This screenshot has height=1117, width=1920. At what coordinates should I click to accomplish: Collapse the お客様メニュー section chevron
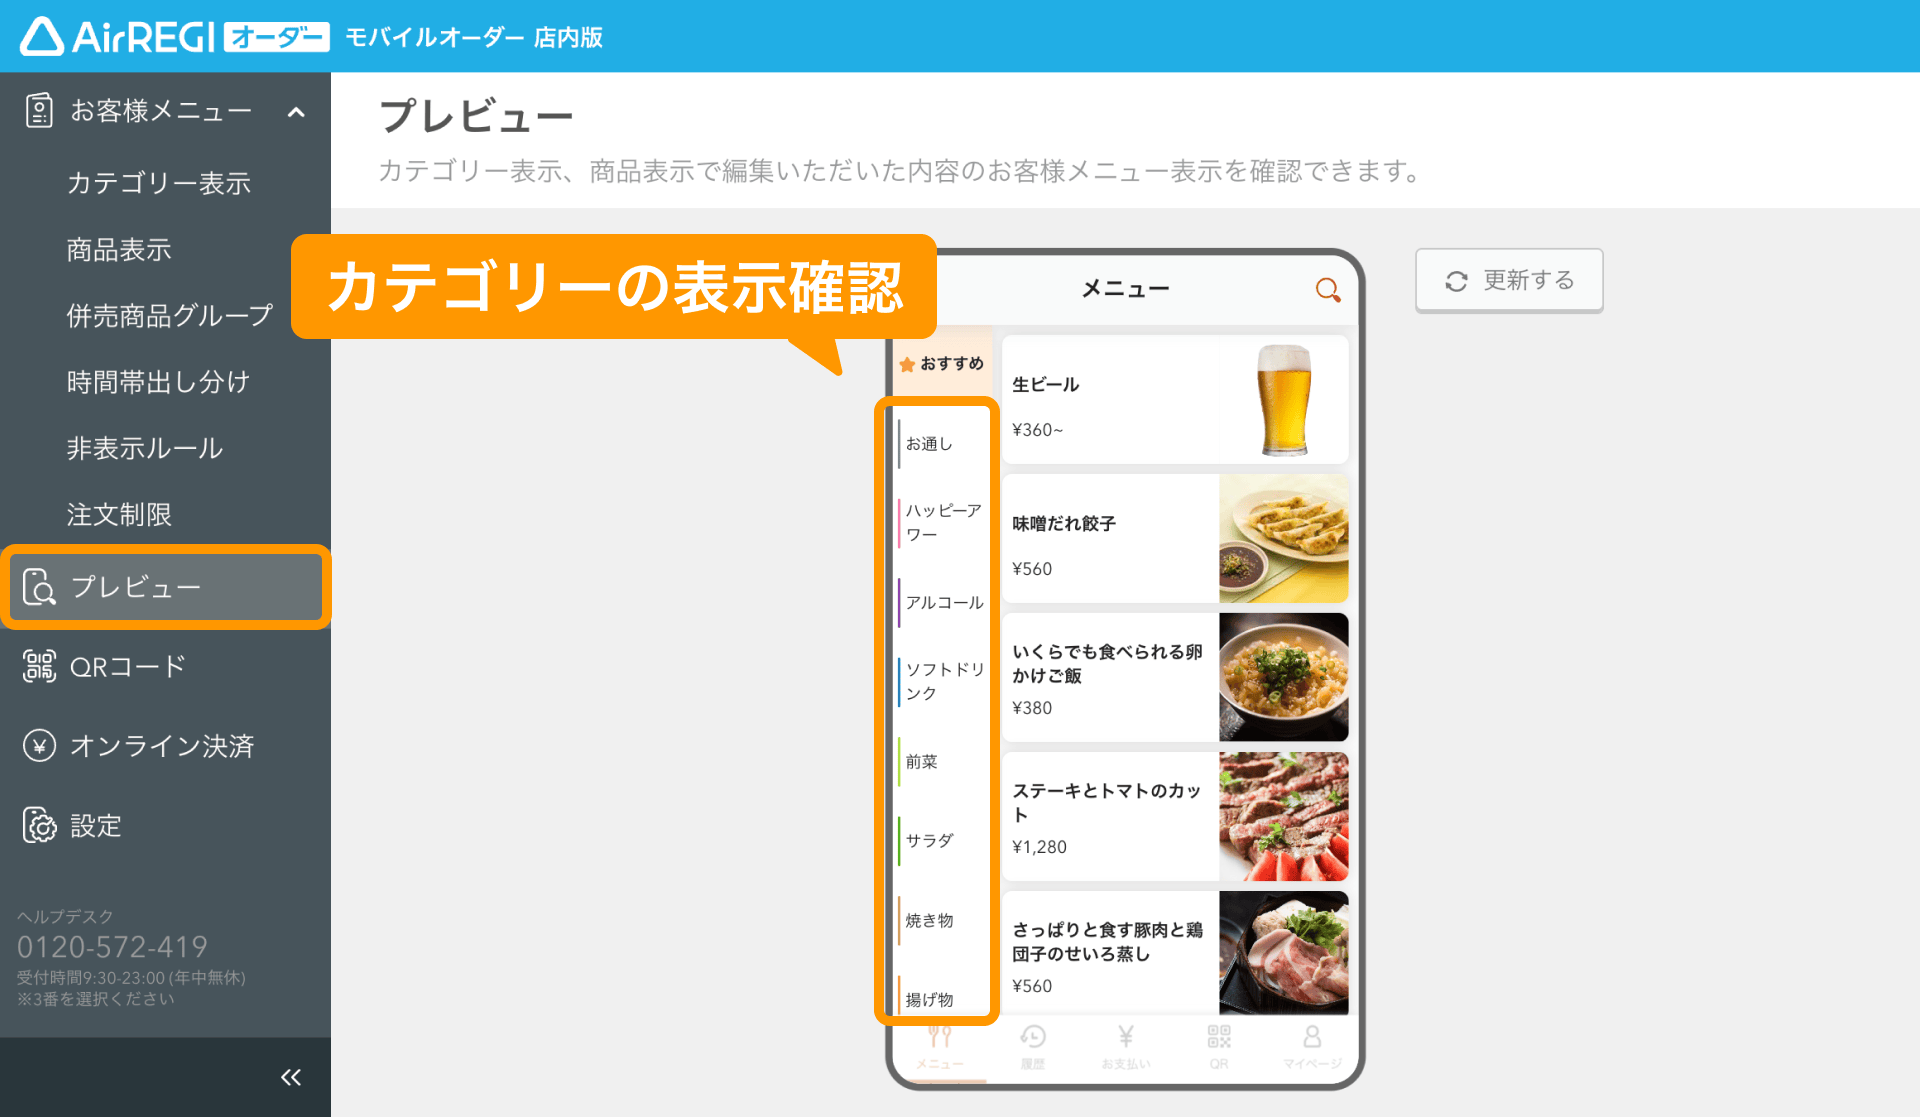tap(293, 113)
